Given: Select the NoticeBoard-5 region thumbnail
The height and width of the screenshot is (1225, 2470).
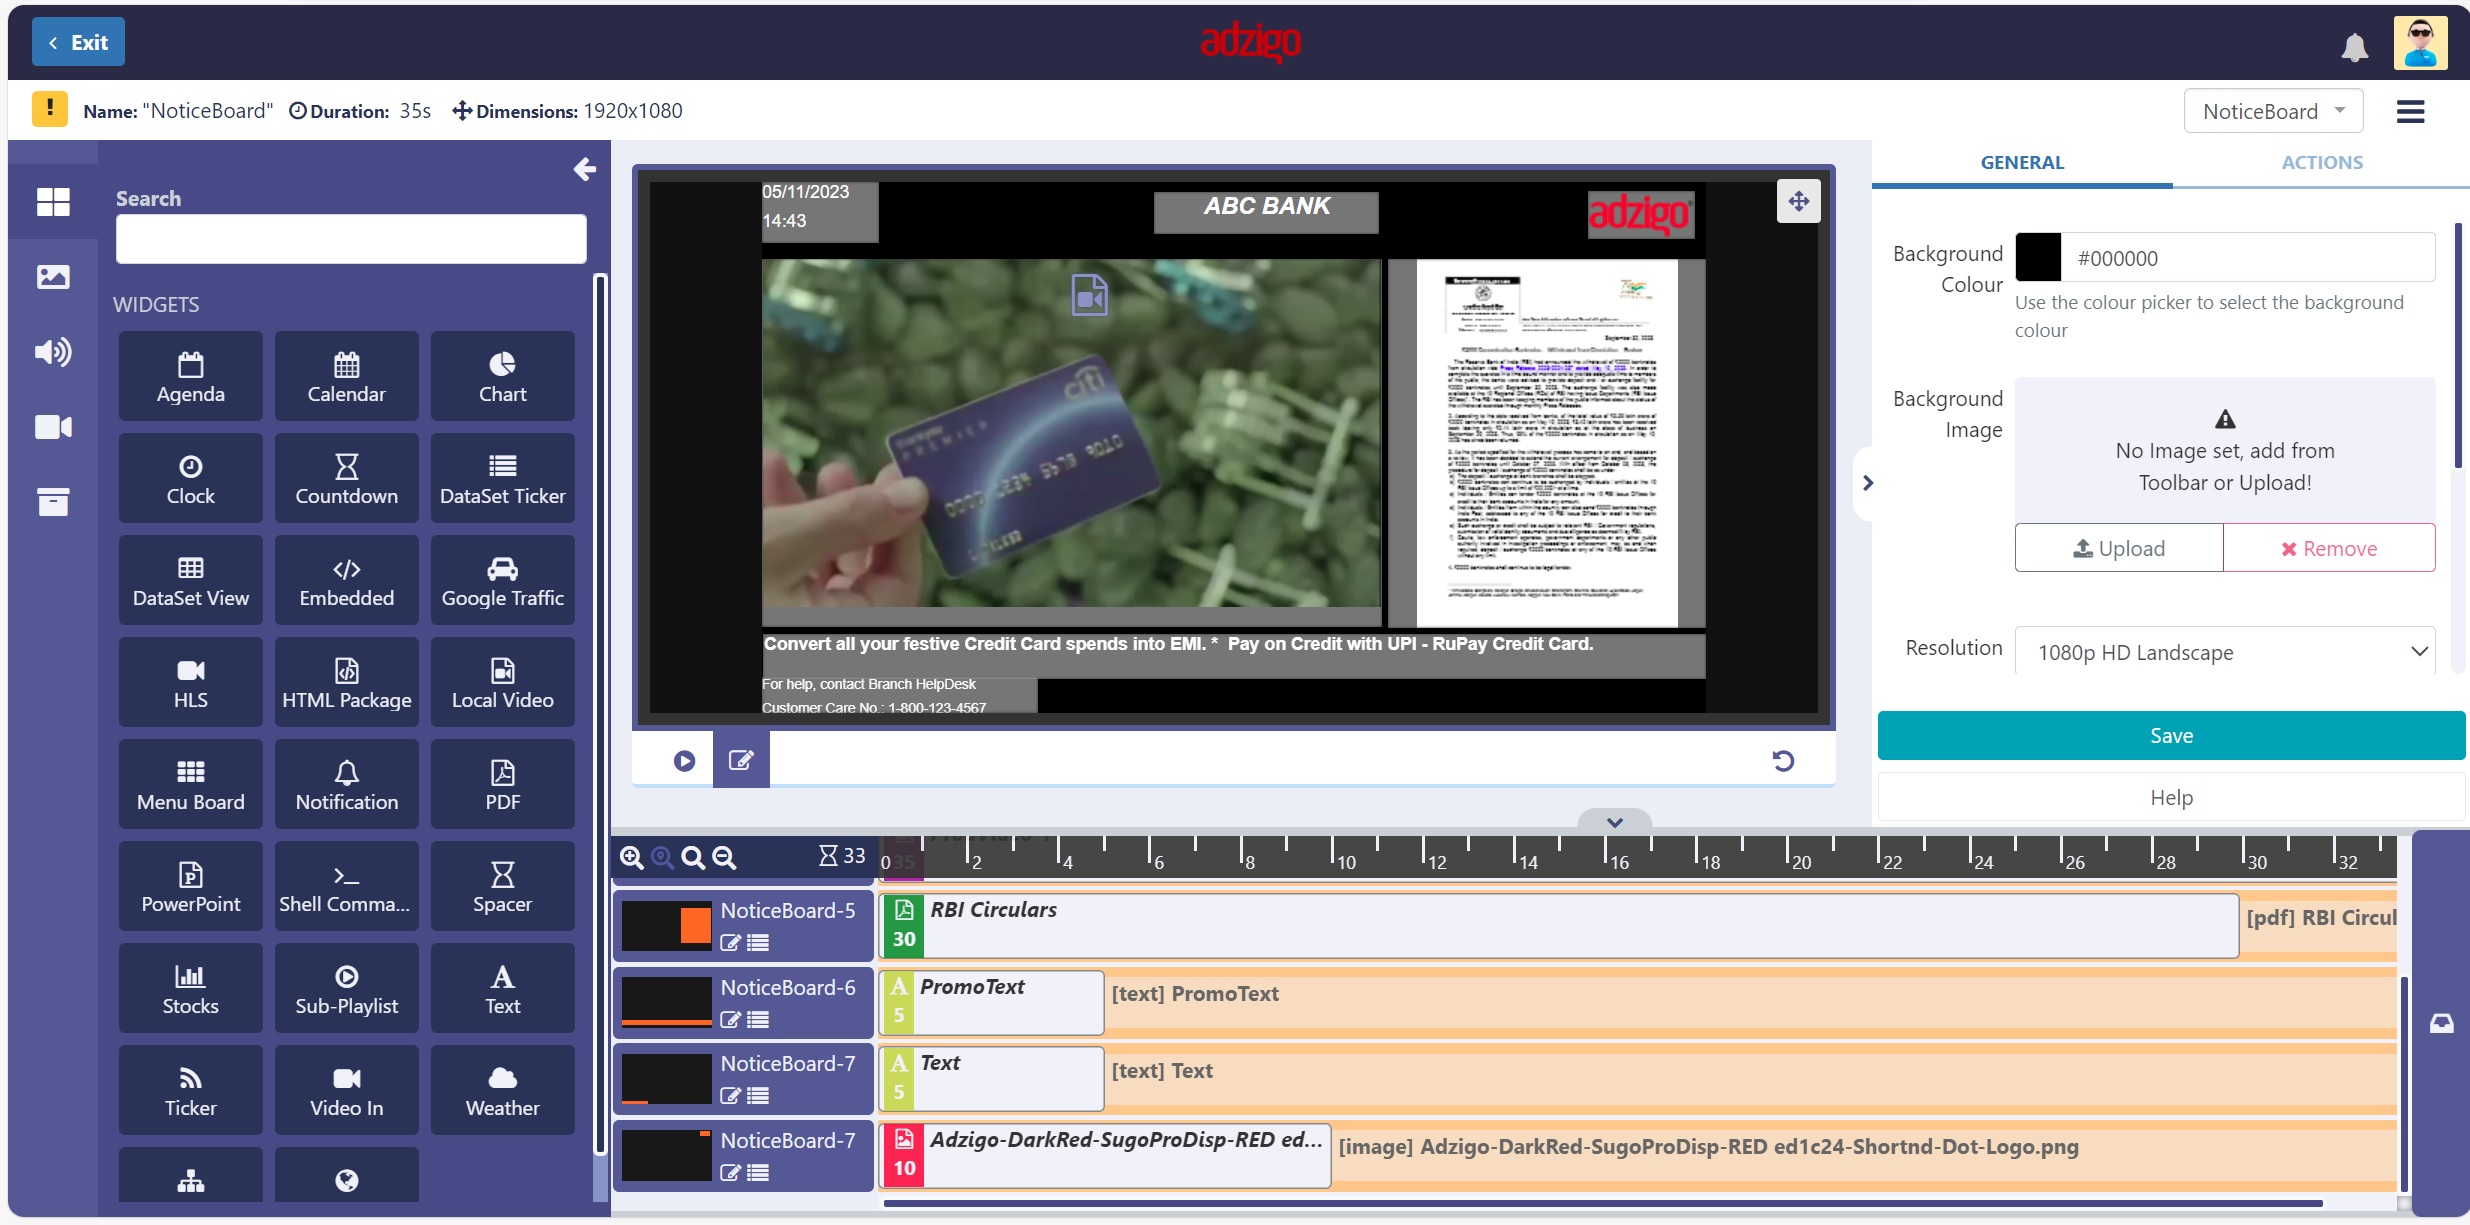Looking at the screenshot, I should coord(666,926).
